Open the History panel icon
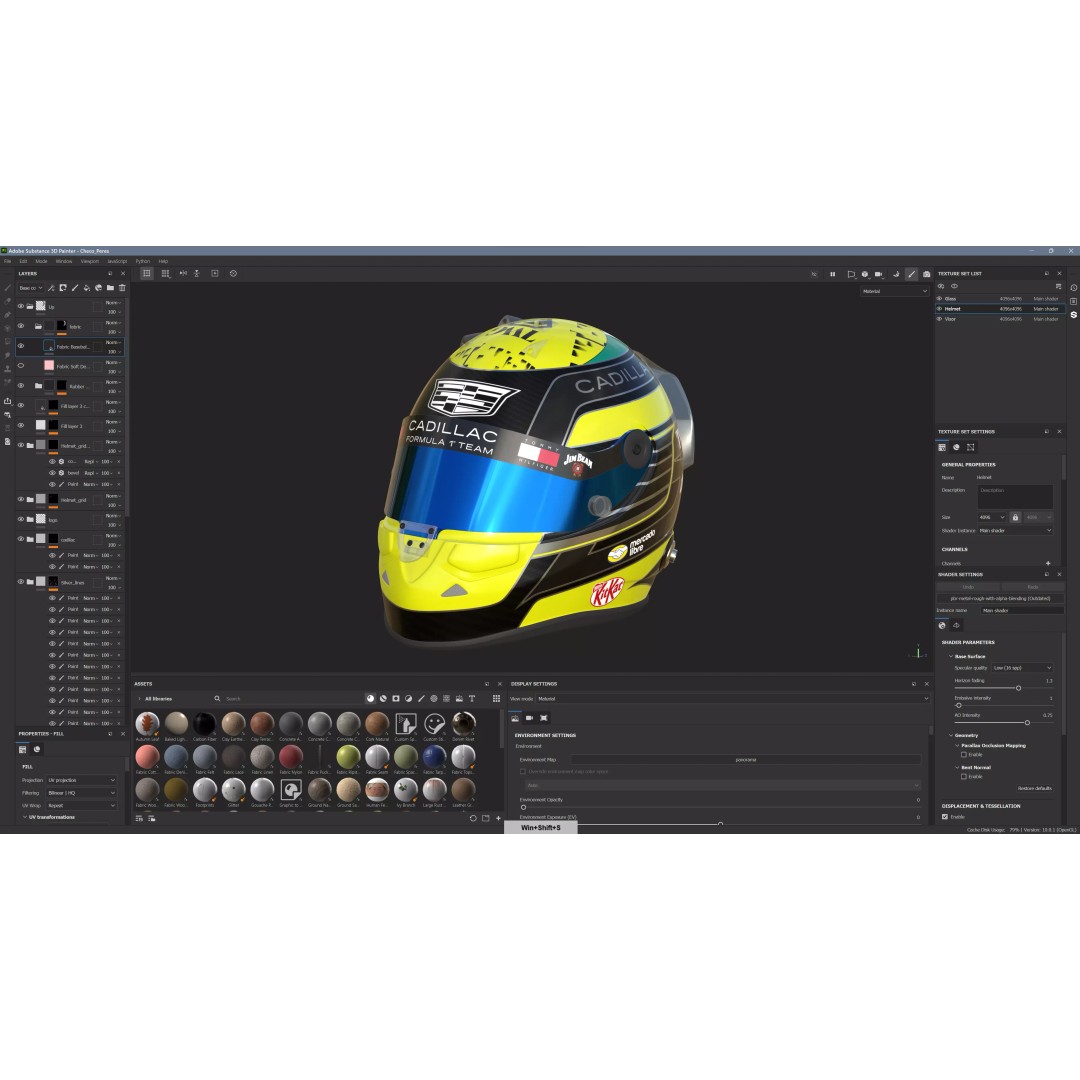 point(1074,288)
